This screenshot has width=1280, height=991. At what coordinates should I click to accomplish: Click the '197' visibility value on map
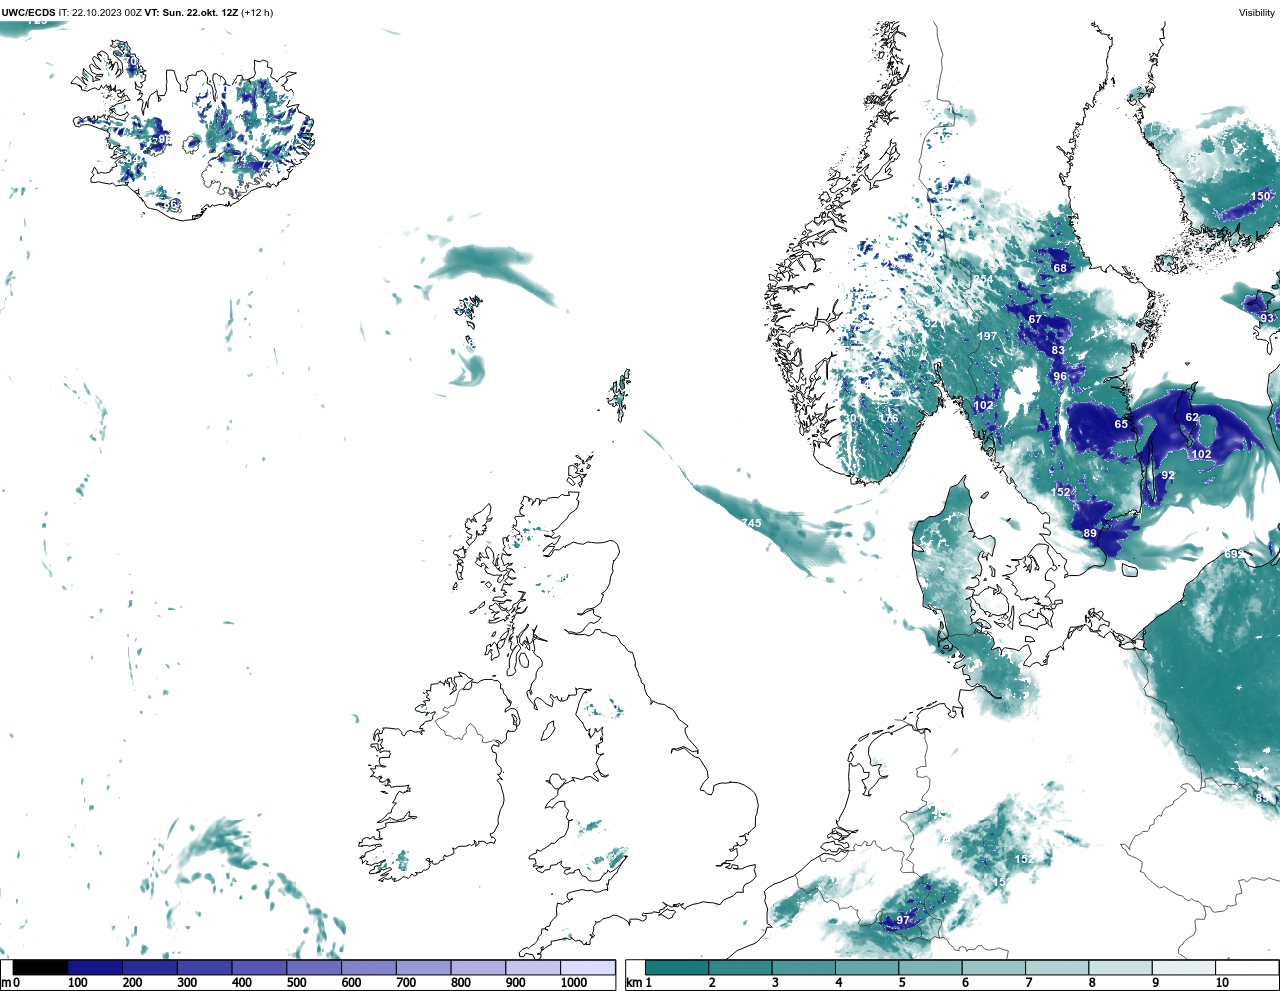(x=987, y=336)
